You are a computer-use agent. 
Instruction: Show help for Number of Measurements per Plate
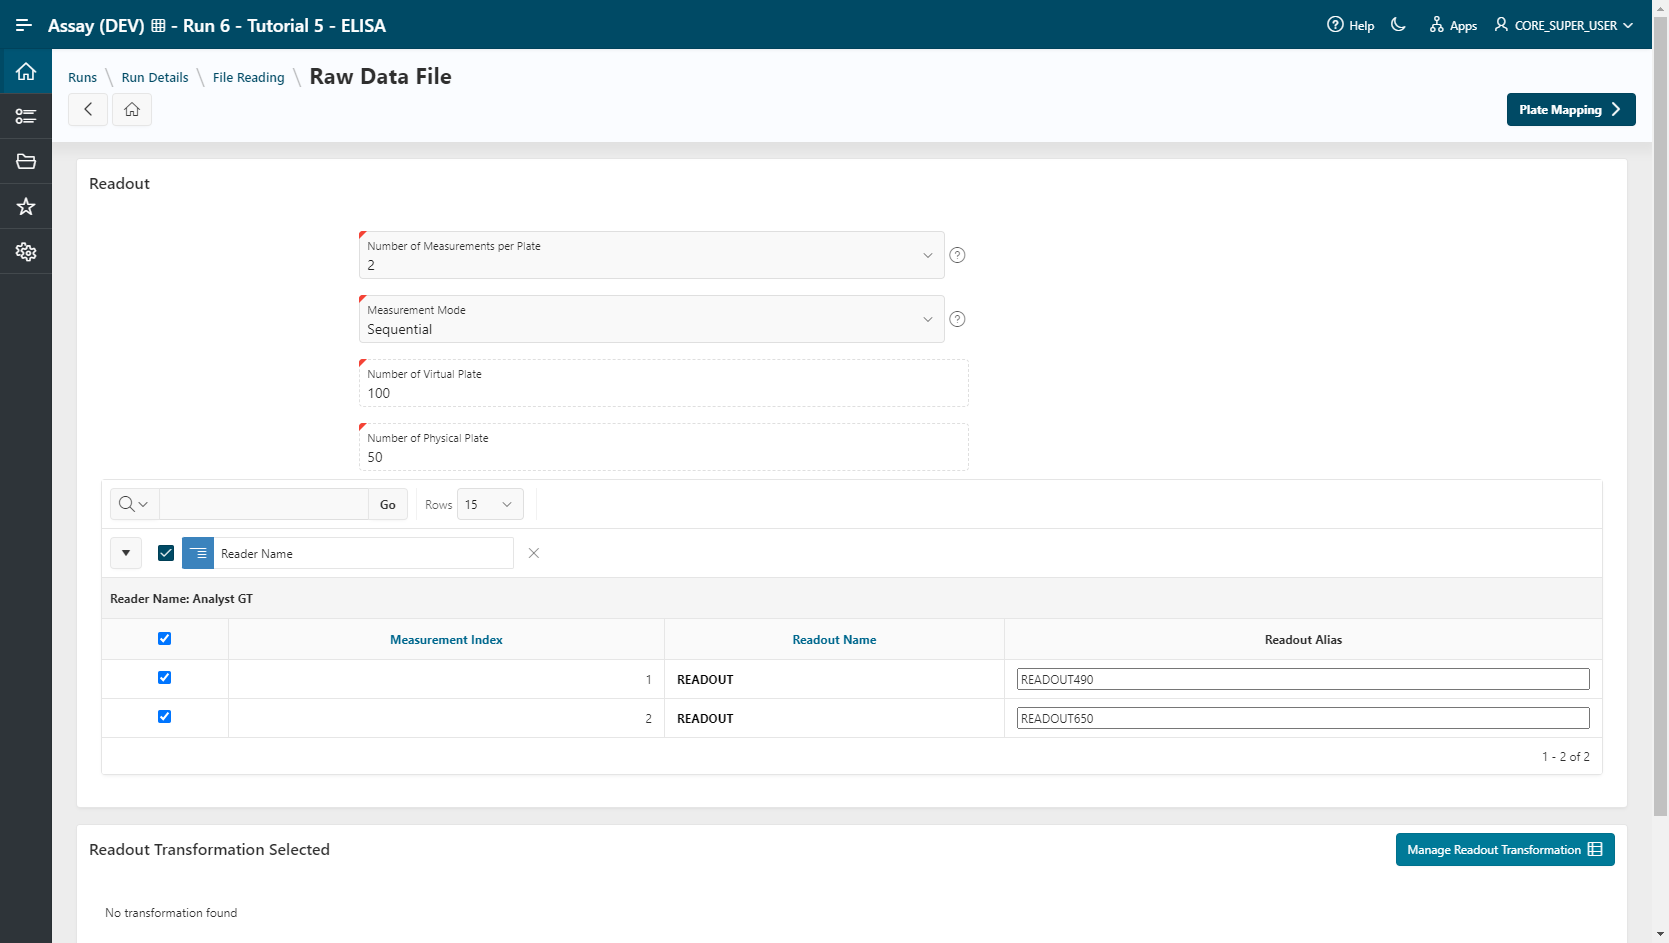[x=957, y=255]
